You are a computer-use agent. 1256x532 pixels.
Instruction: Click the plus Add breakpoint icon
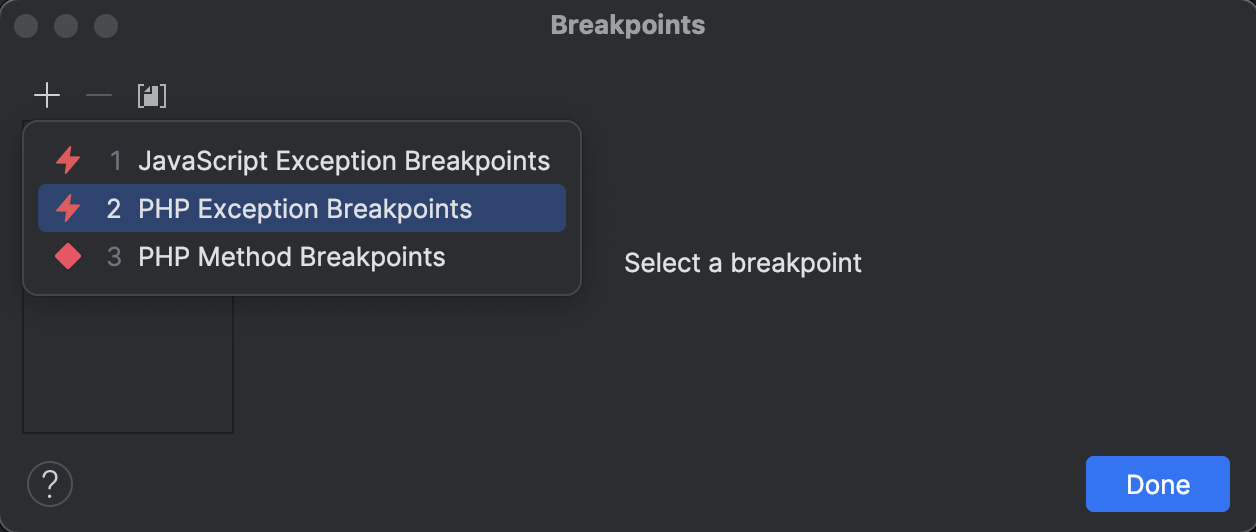tap(47, 96)
